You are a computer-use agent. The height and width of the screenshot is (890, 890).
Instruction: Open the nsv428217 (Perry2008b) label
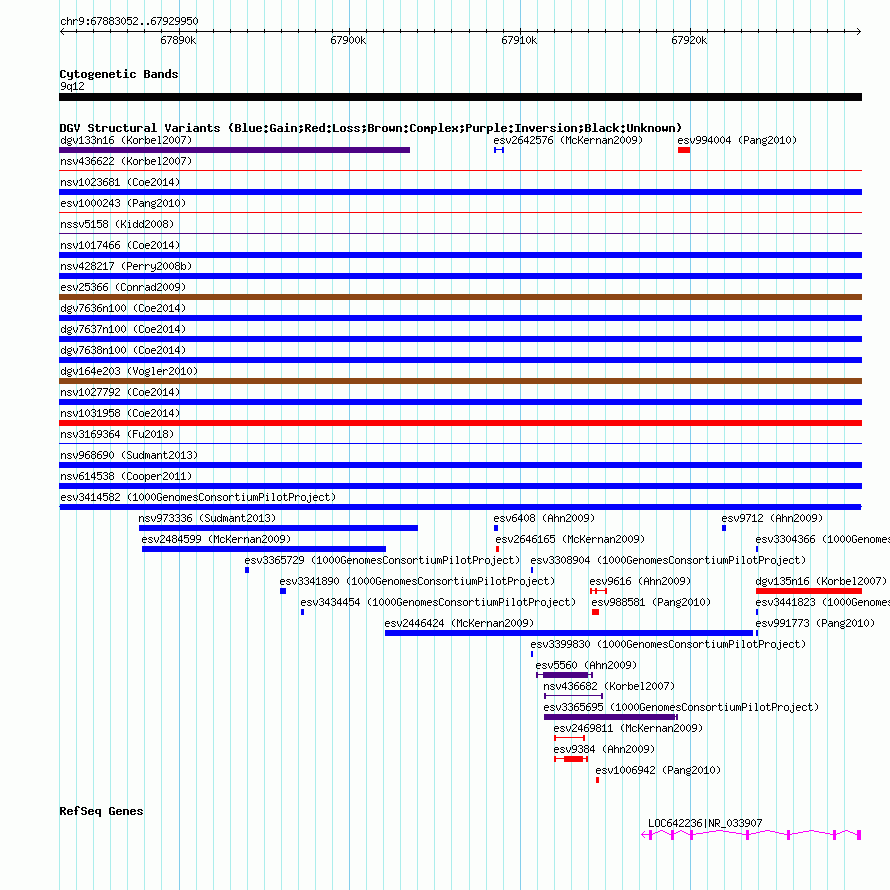tap(126, 266)
